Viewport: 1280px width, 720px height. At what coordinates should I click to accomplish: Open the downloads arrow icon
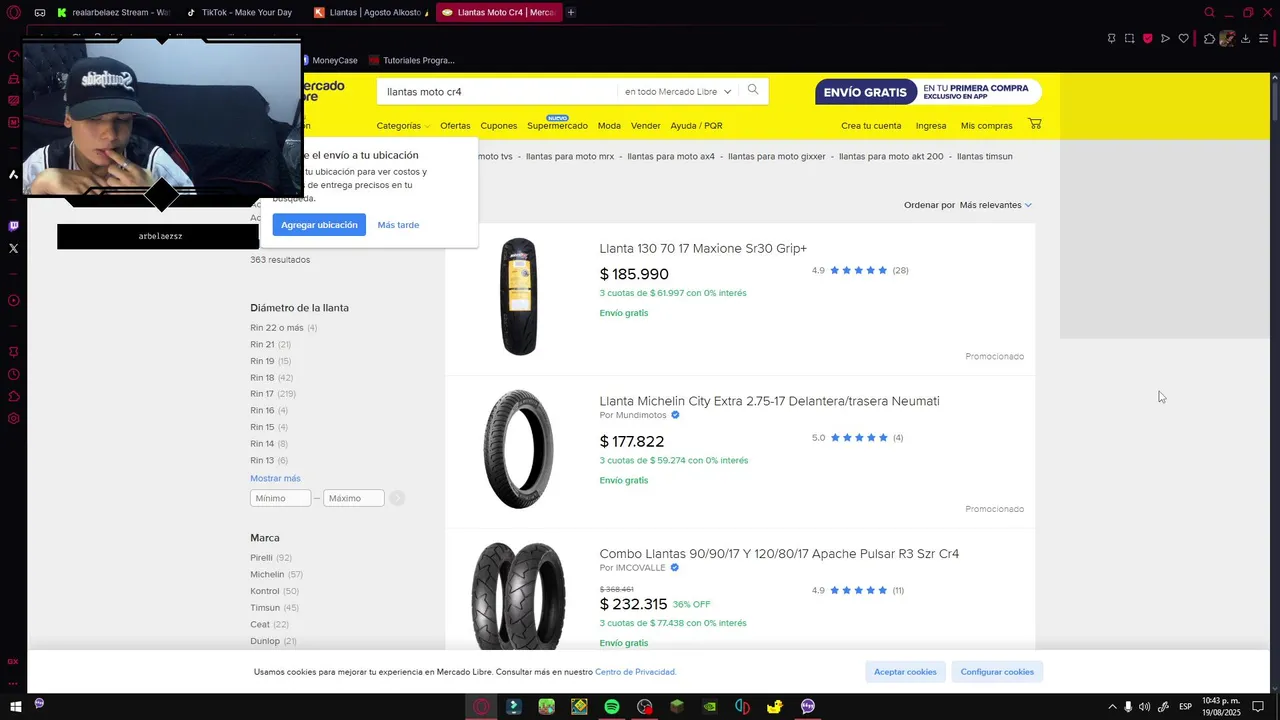click(x=1246, y=39)
